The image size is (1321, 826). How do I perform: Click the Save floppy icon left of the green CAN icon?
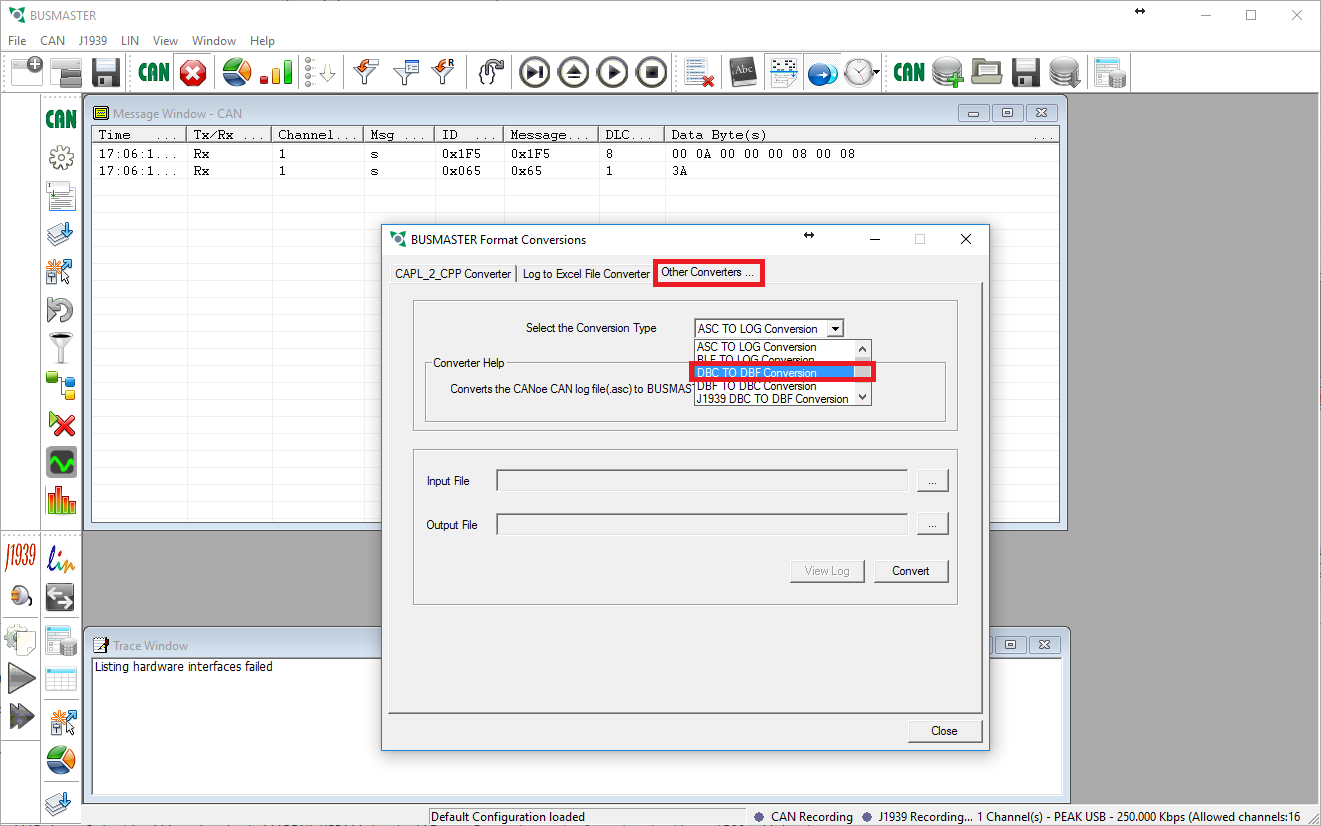tap(106, 72)
